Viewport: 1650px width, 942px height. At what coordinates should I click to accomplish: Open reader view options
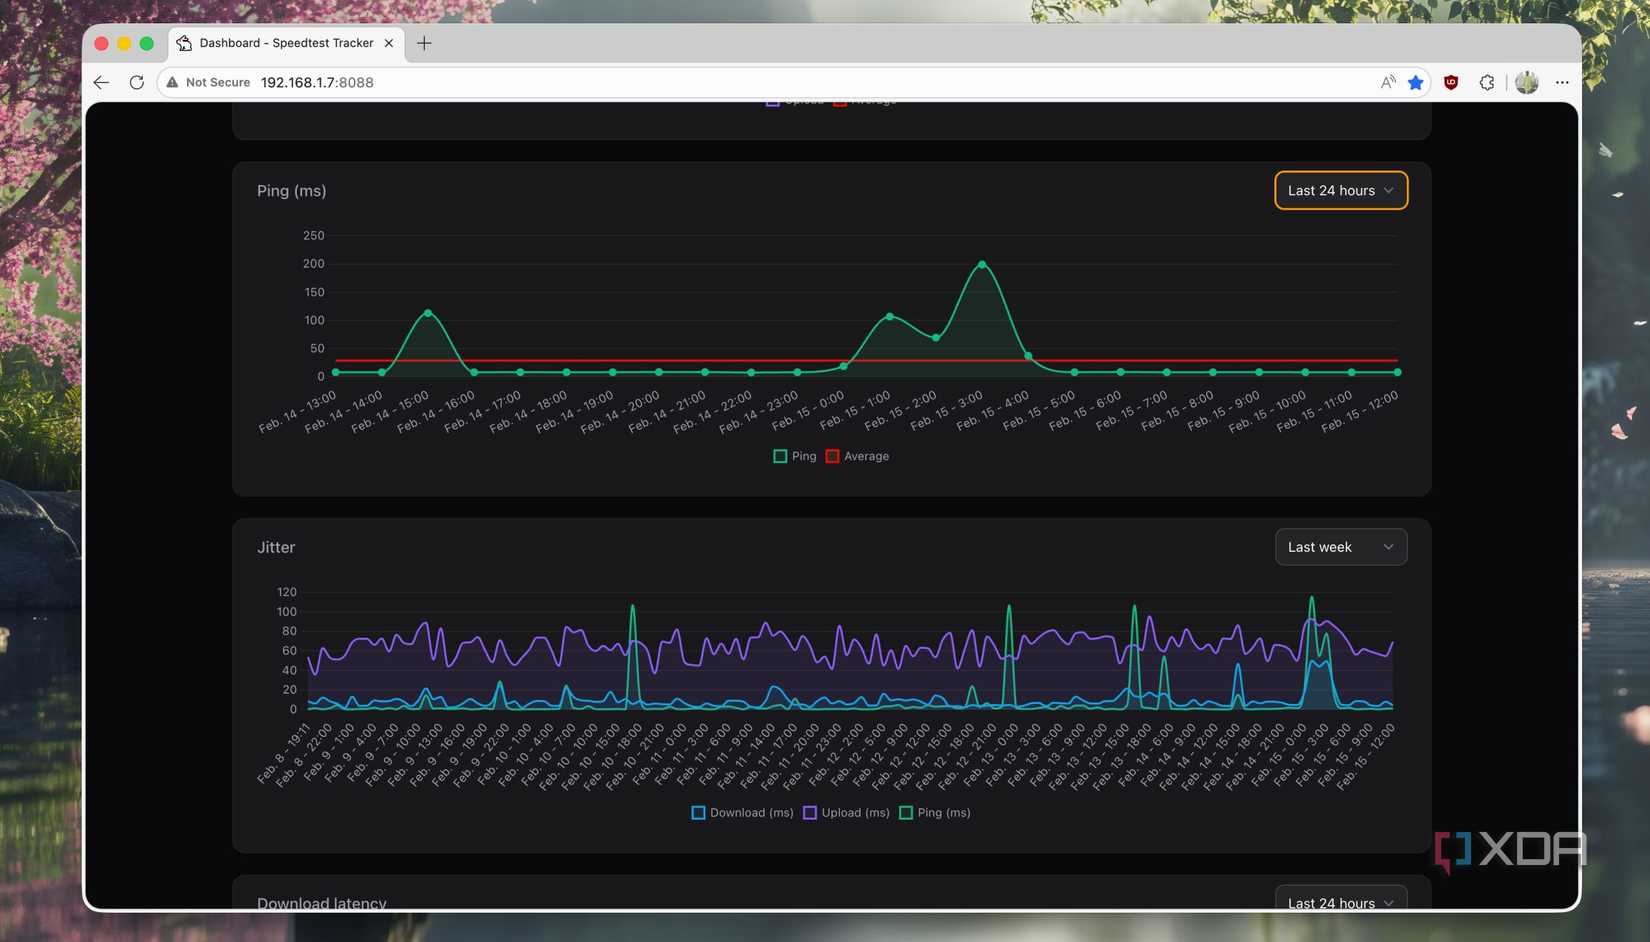click(x=1388, y=82)
